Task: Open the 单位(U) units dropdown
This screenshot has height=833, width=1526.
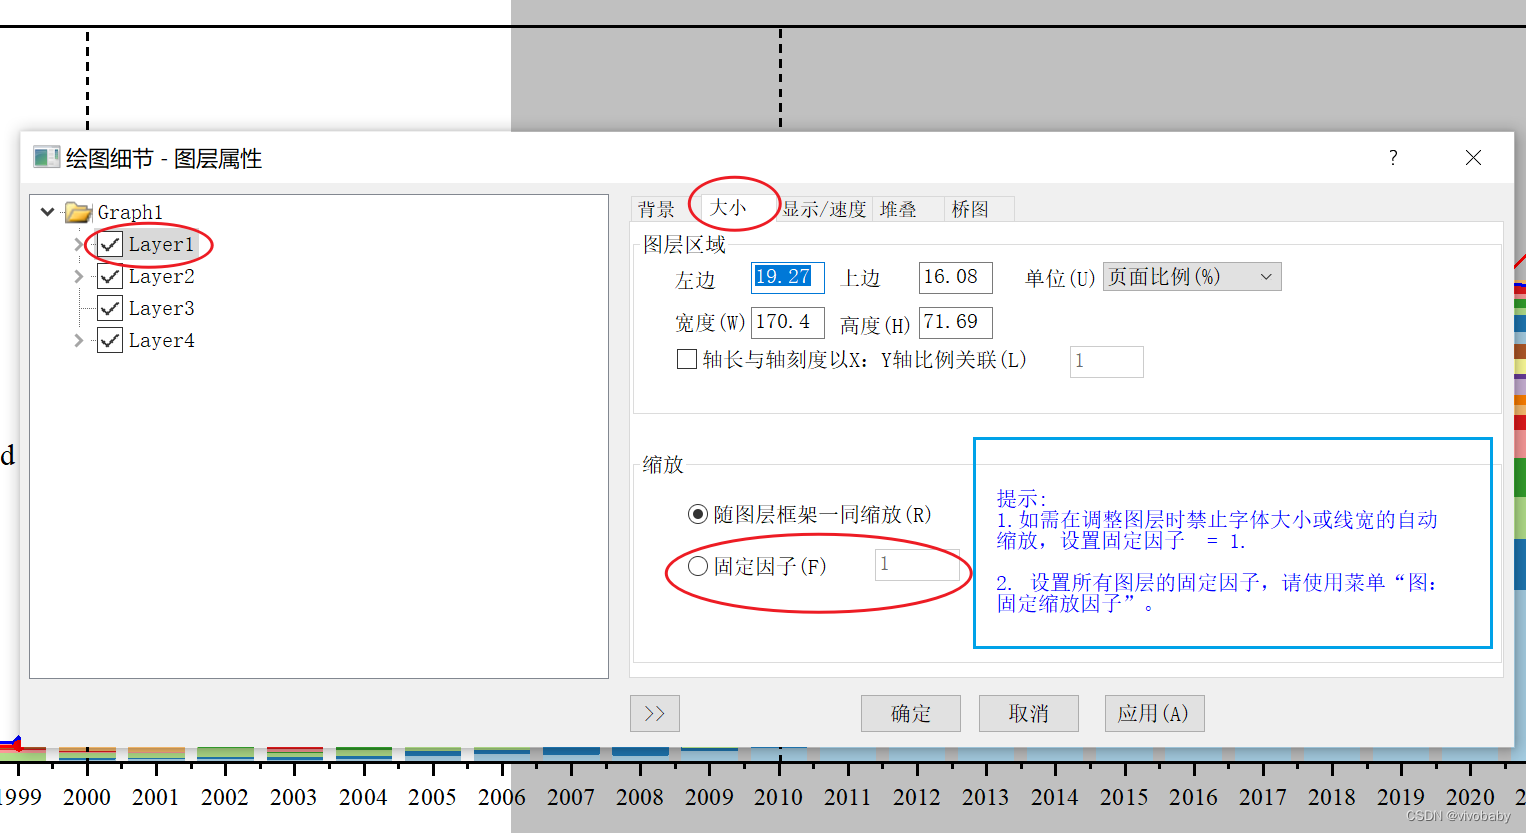Action: click(x=1267, y=277)
